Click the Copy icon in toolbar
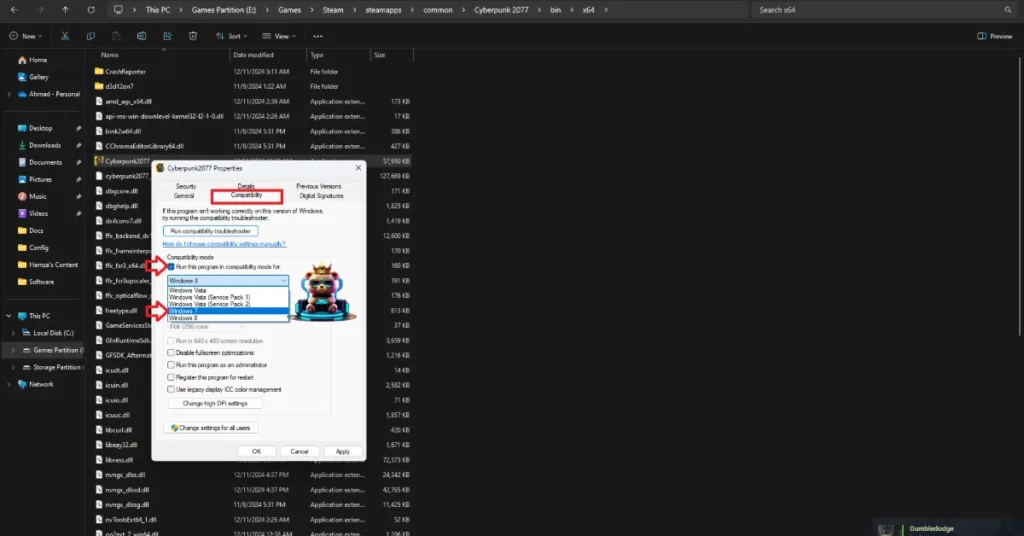Viewport: 1024px width, 536px height. pos(90,36)
